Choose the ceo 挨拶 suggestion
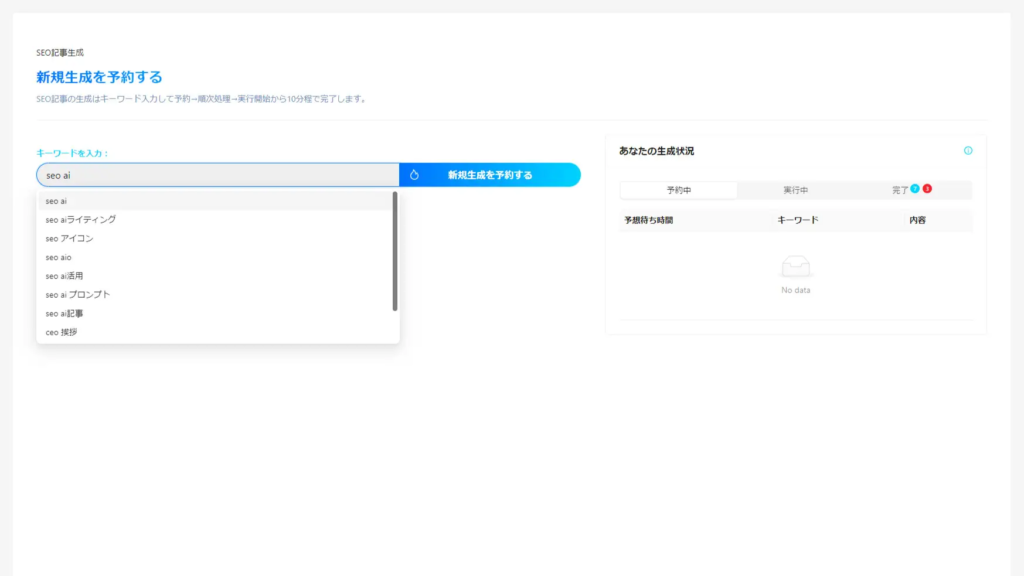Screen dimensions: 1024x576 [x=216, y=332]
